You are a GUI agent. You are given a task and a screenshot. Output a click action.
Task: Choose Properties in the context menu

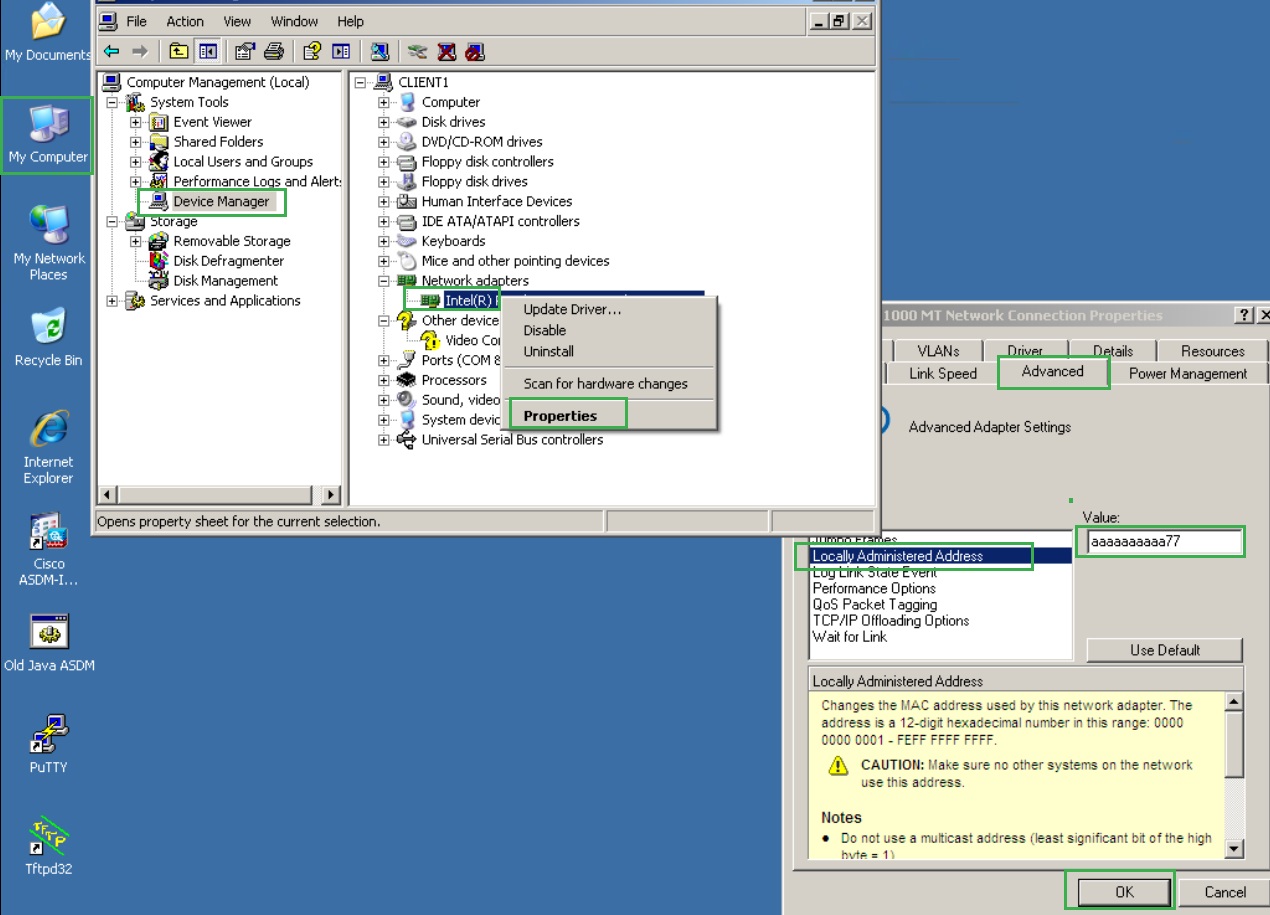[x=560, y=416]
